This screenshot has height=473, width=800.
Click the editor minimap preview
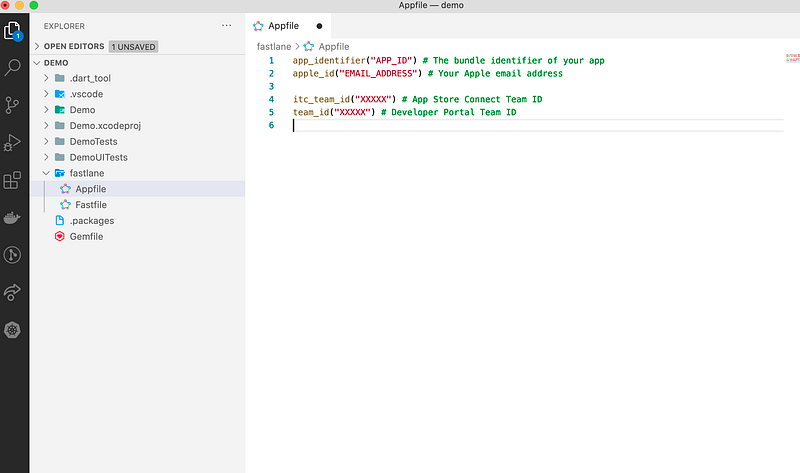click(x=792, y=58)
